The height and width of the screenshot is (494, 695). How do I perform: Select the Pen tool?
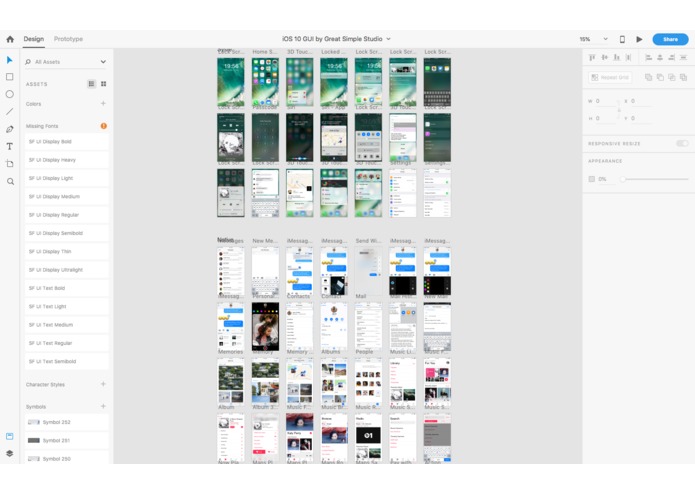coord(9,129)
